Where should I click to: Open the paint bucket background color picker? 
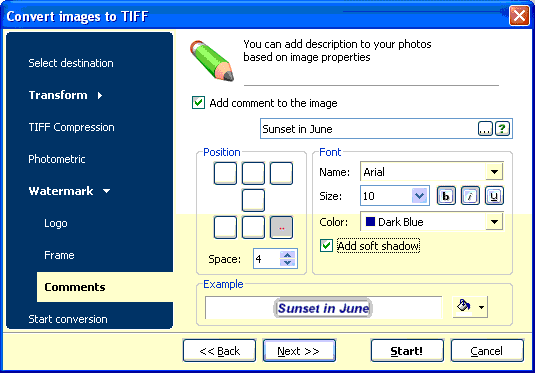[470, 307]
